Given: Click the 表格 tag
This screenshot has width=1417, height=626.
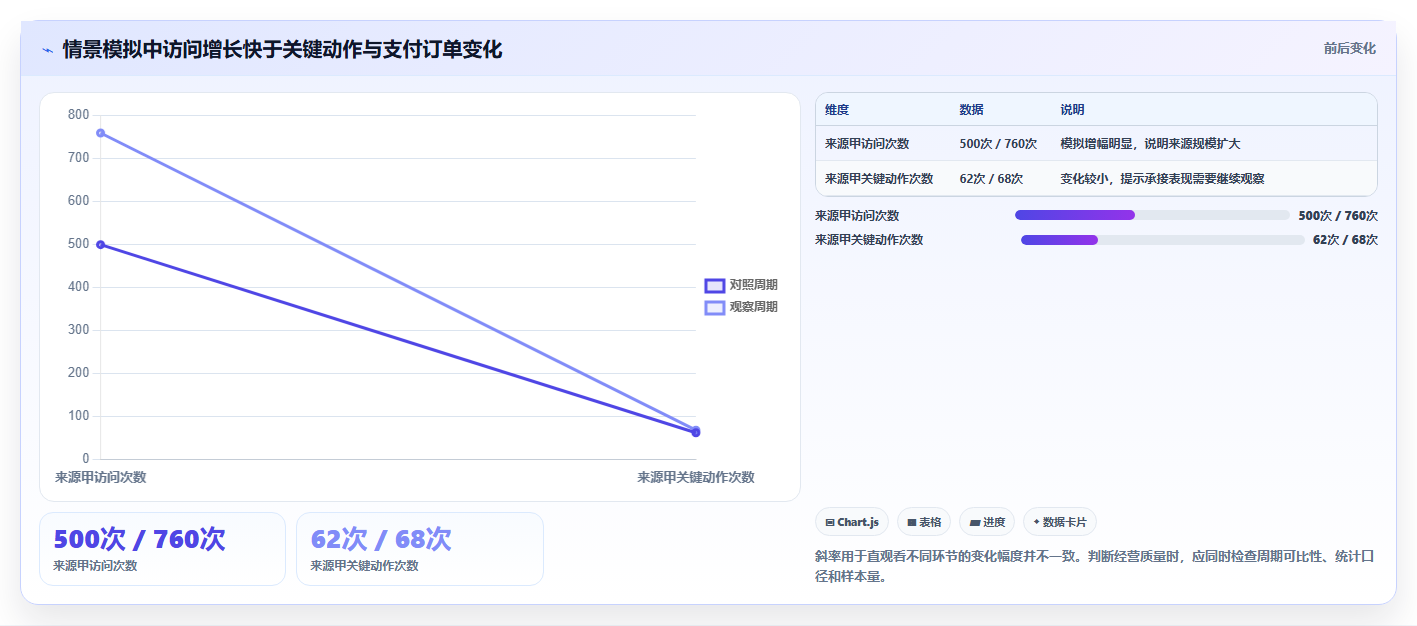Looking at the screenshot, I should (924, 522).
